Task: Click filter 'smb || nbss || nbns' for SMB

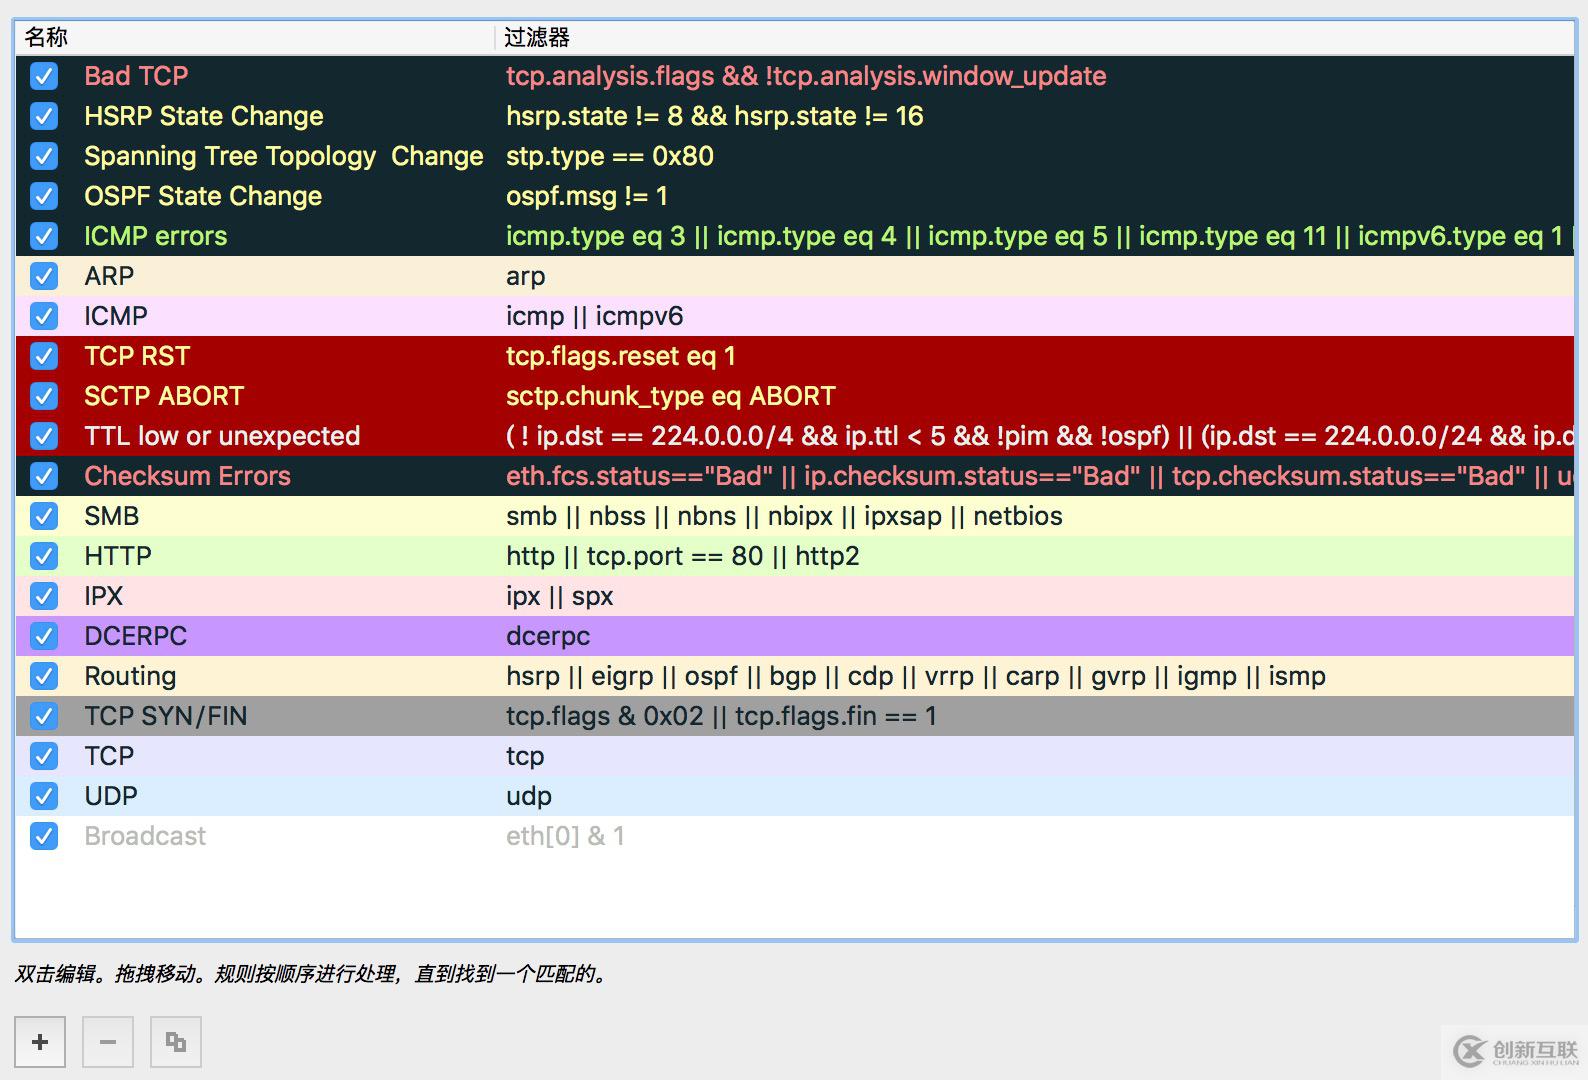Action: click(784, 516)
